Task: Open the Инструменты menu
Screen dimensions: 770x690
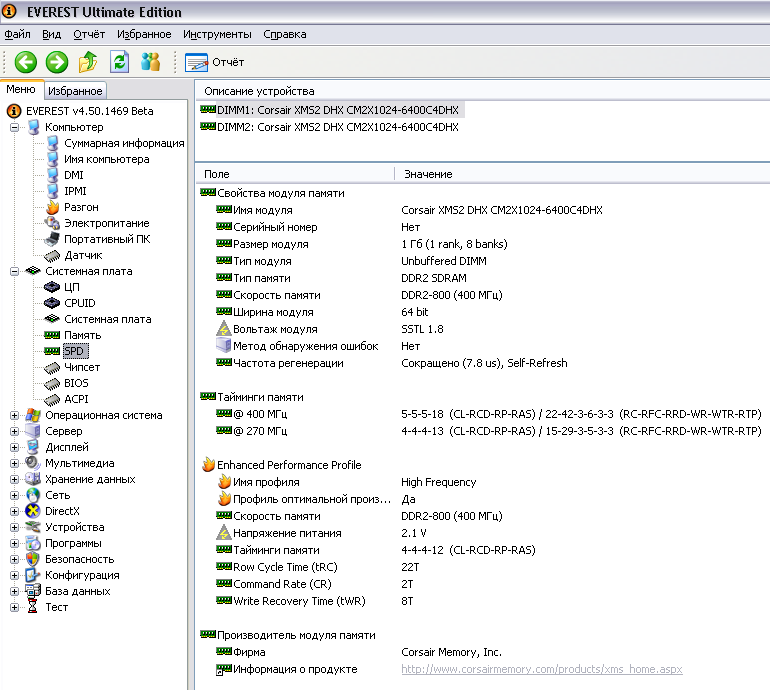Action: tap(217, 34)
